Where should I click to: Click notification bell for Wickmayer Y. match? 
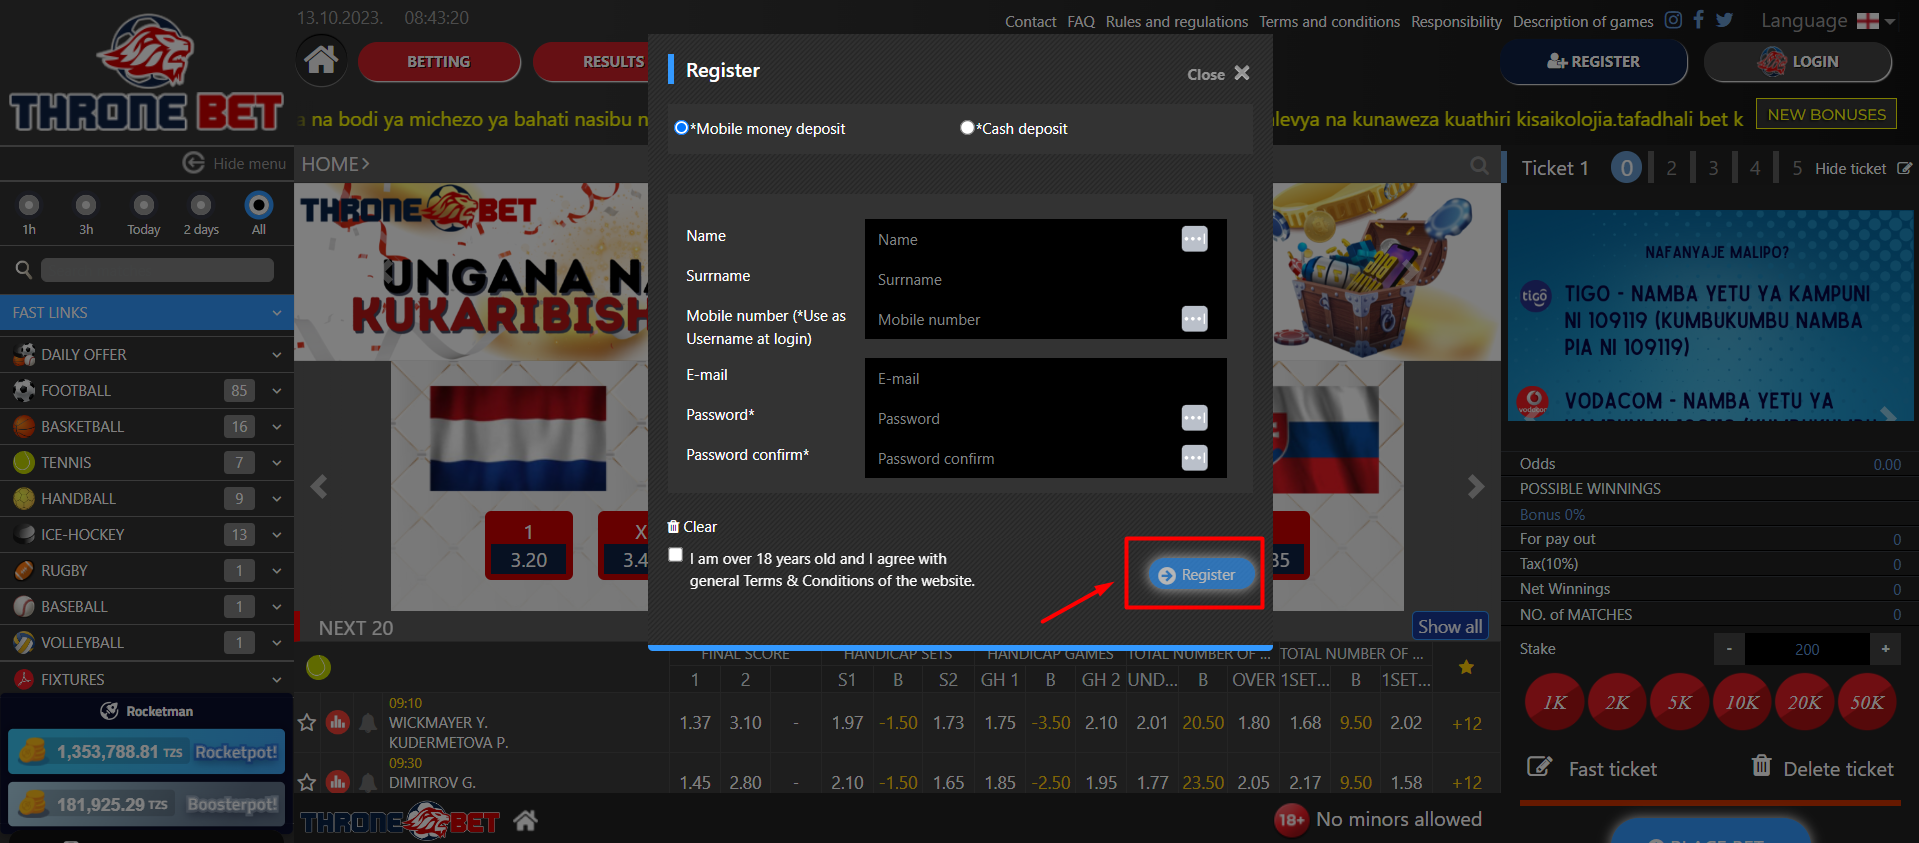point(368,722)
